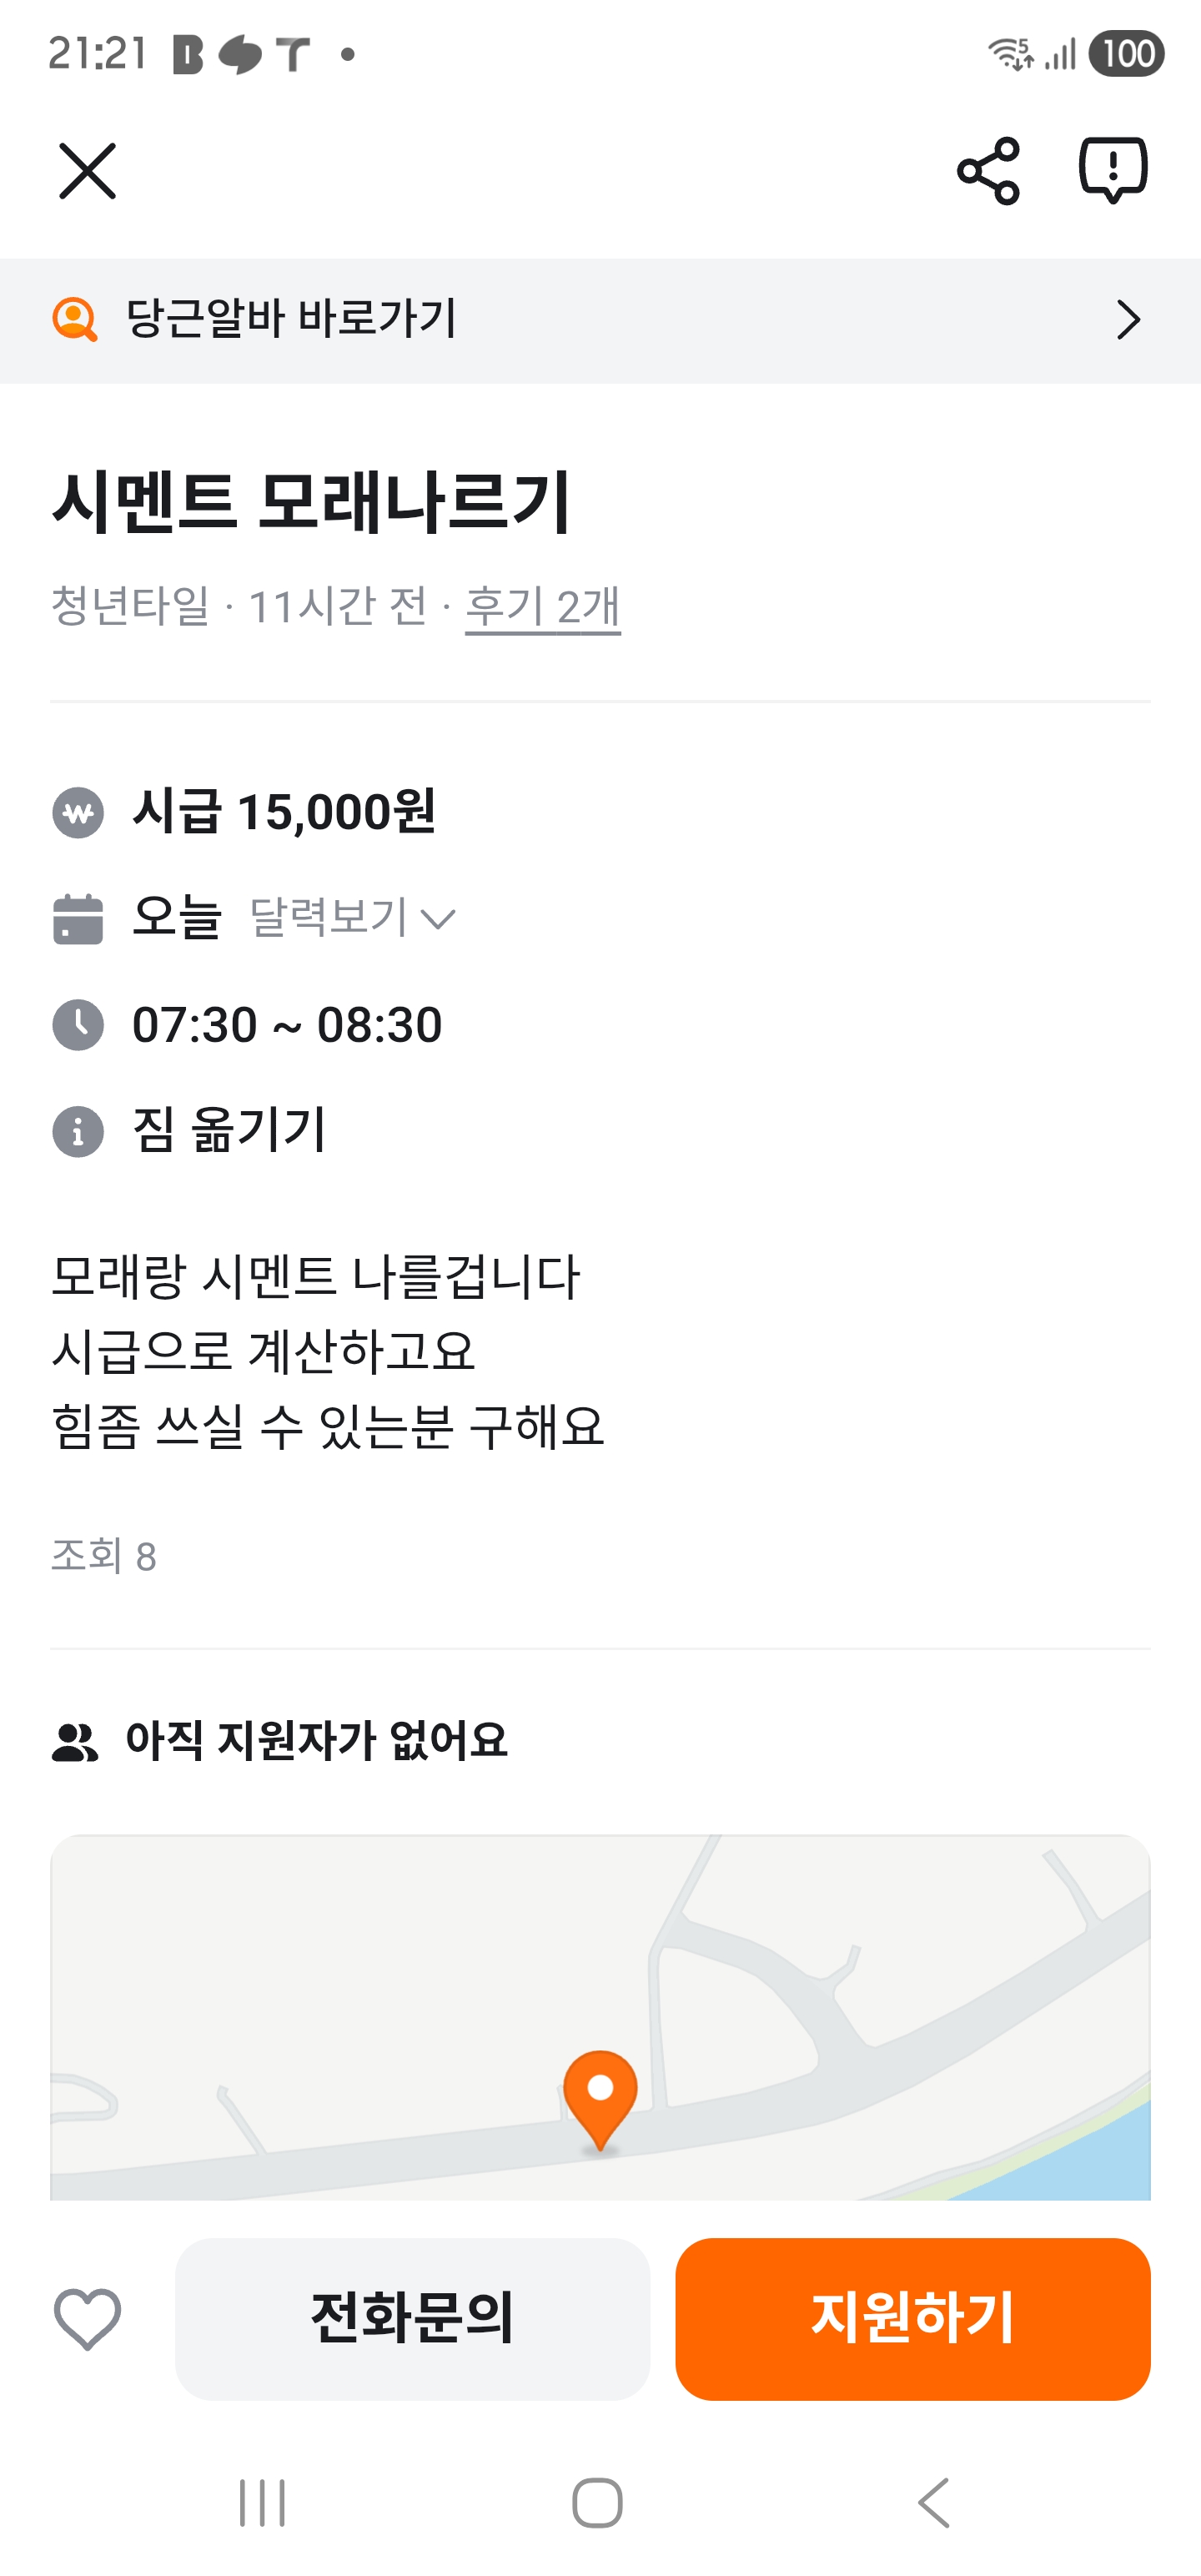Tap the clock icon by work hours
Screen dimensions: 1201x2576
click(78, 1025)
